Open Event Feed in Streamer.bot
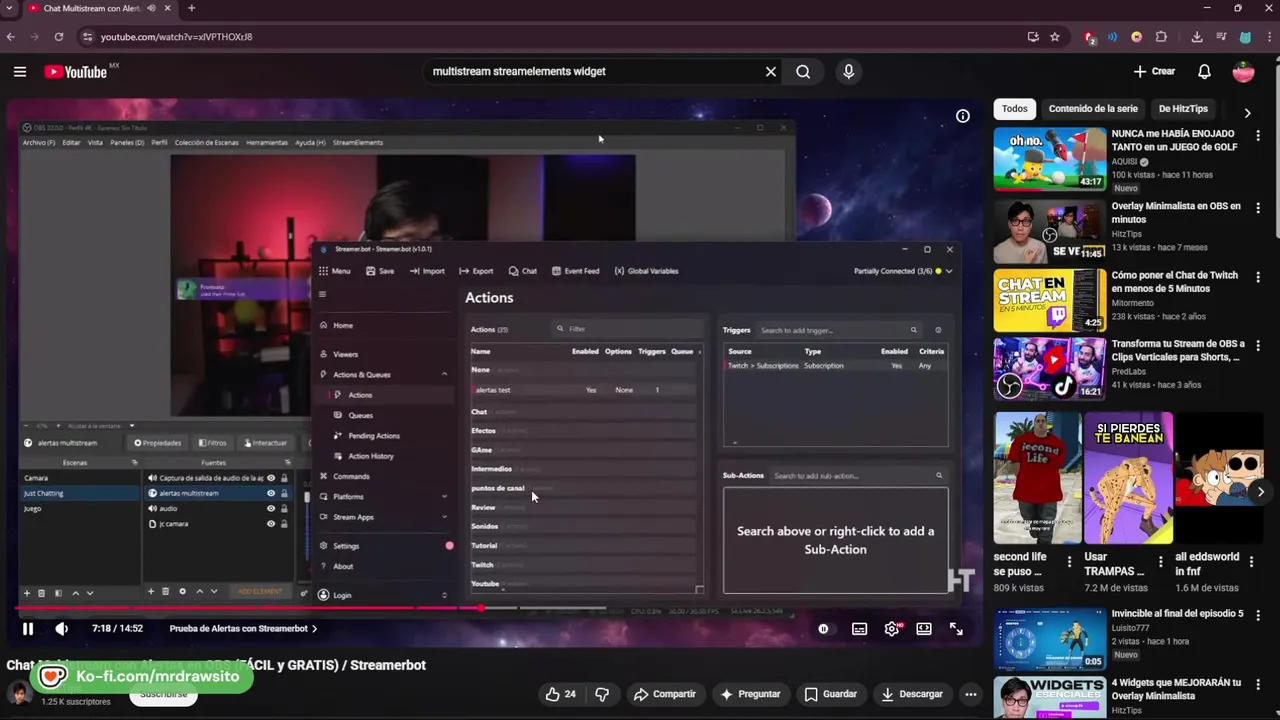 click(x=575, y=271)
